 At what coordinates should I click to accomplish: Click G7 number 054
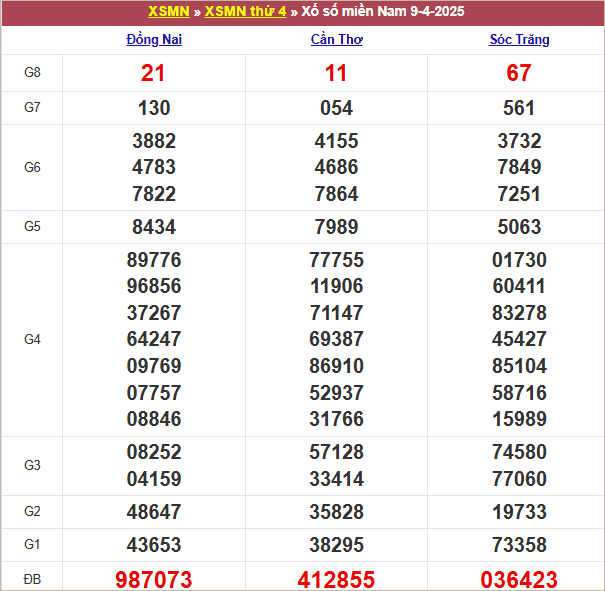336,108
